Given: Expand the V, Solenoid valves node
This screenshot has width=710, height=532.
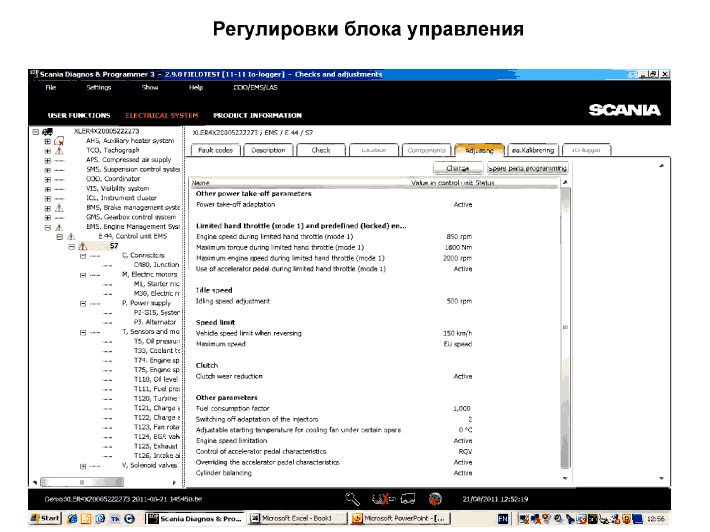Looking at the screenshot, I should click(x=82, y=464).
